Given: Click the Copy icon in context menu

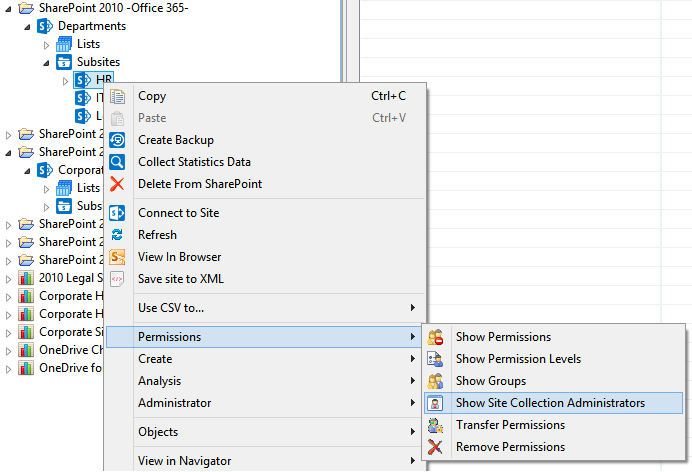Looking at the screenshot, I should coord(117,96).
